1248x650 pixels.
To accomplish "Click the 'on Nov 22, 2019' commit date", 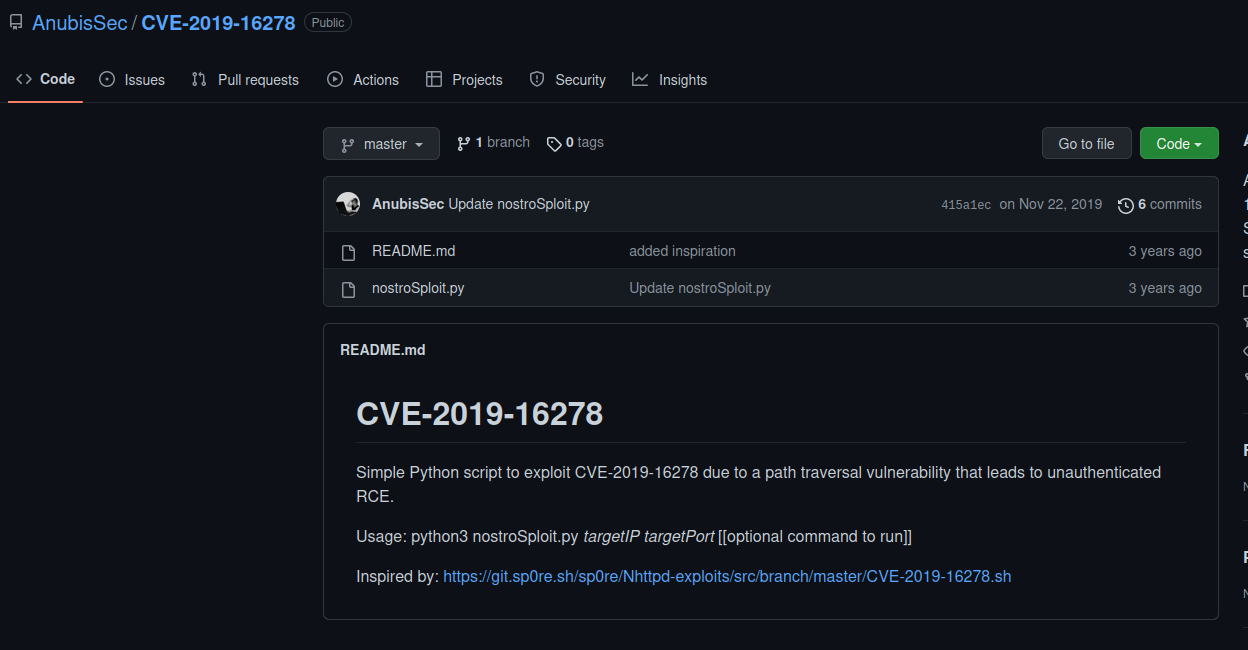I will [x=1051, y=204].
